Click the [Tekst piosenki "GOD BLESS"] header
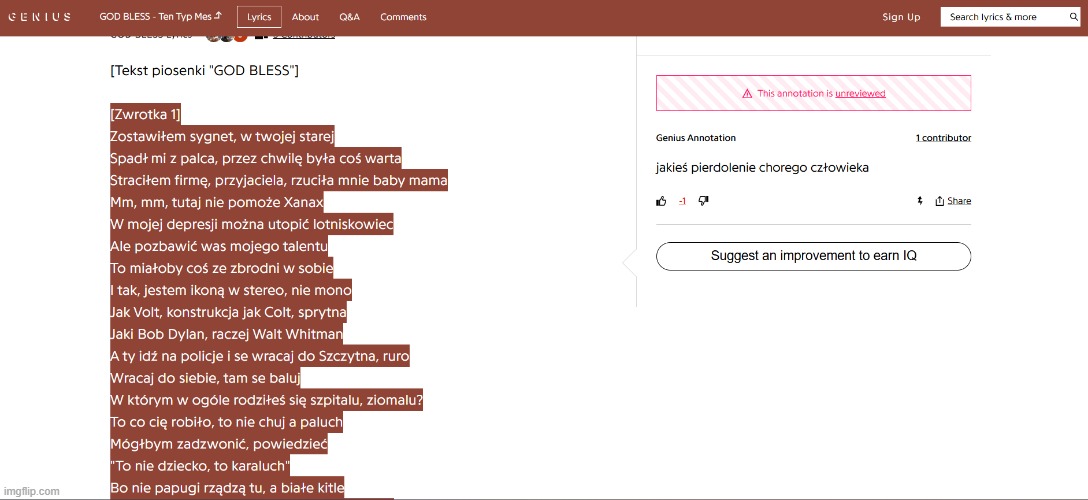This screenshot has height=500, width=1088. 205,71
